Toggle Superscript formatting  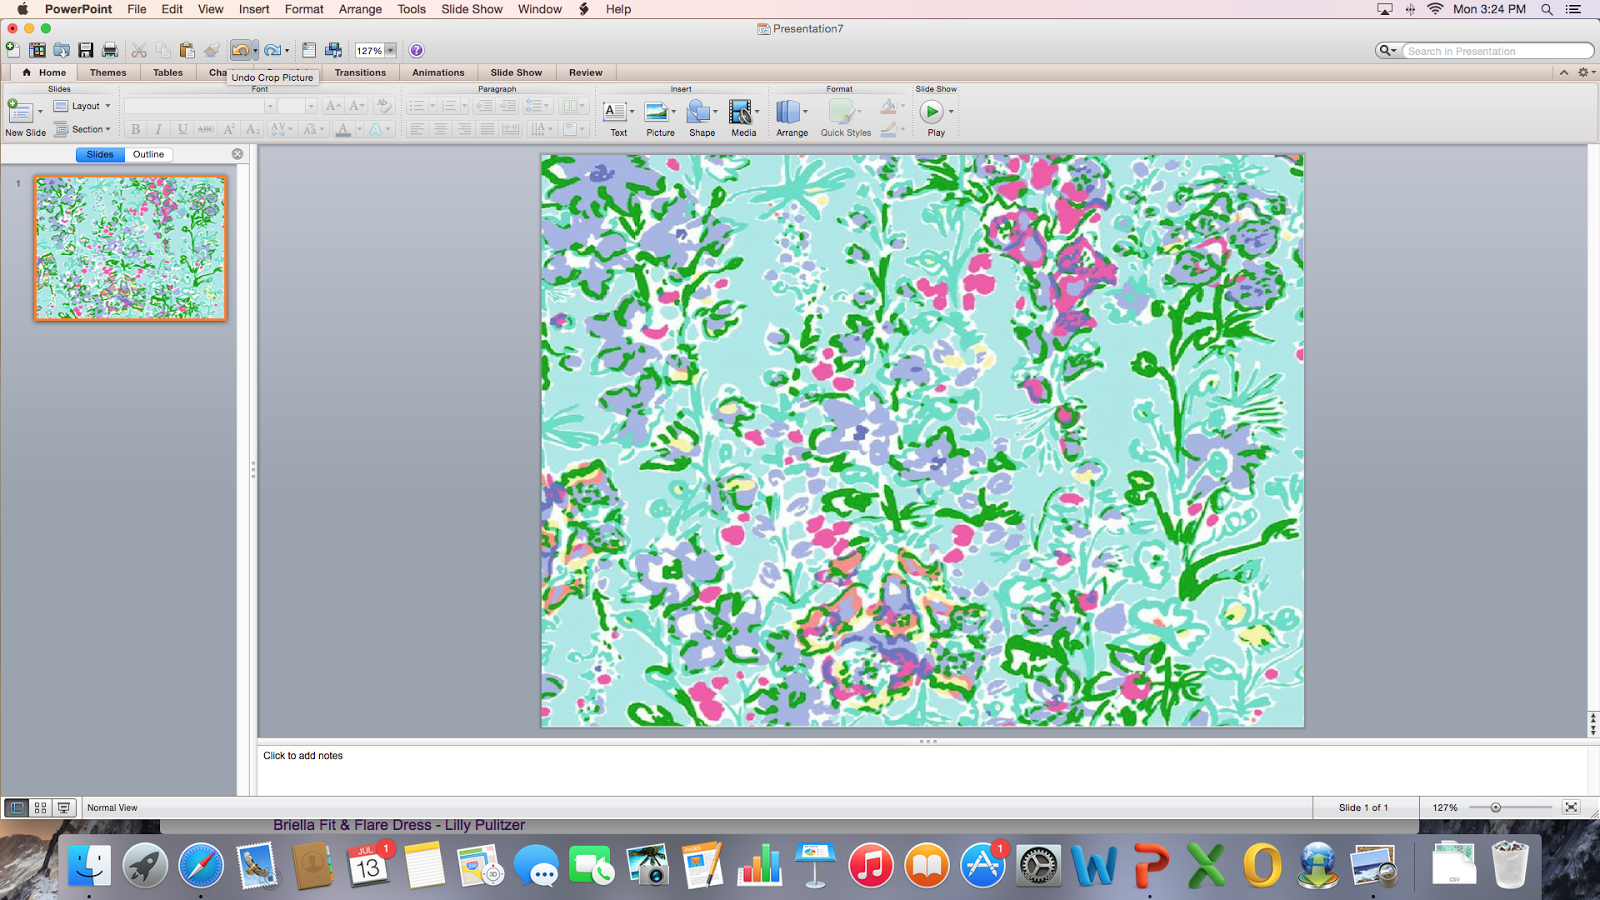(229, 129)
